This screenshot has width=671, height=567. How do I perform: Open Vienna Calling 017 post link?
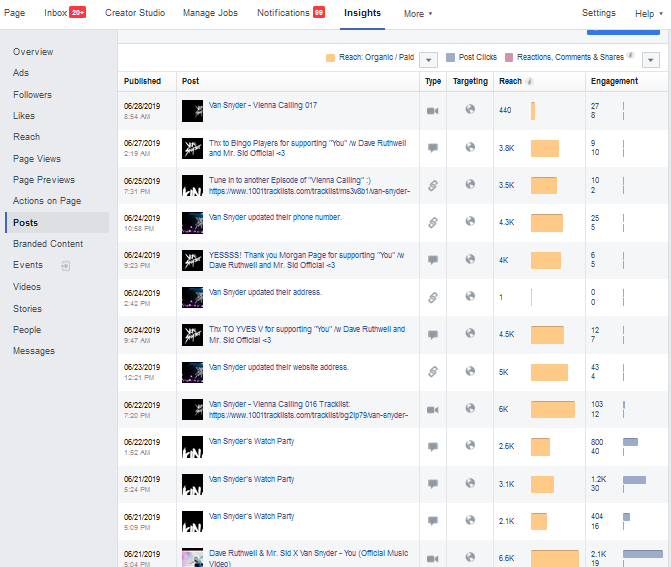tap(263, 105)
